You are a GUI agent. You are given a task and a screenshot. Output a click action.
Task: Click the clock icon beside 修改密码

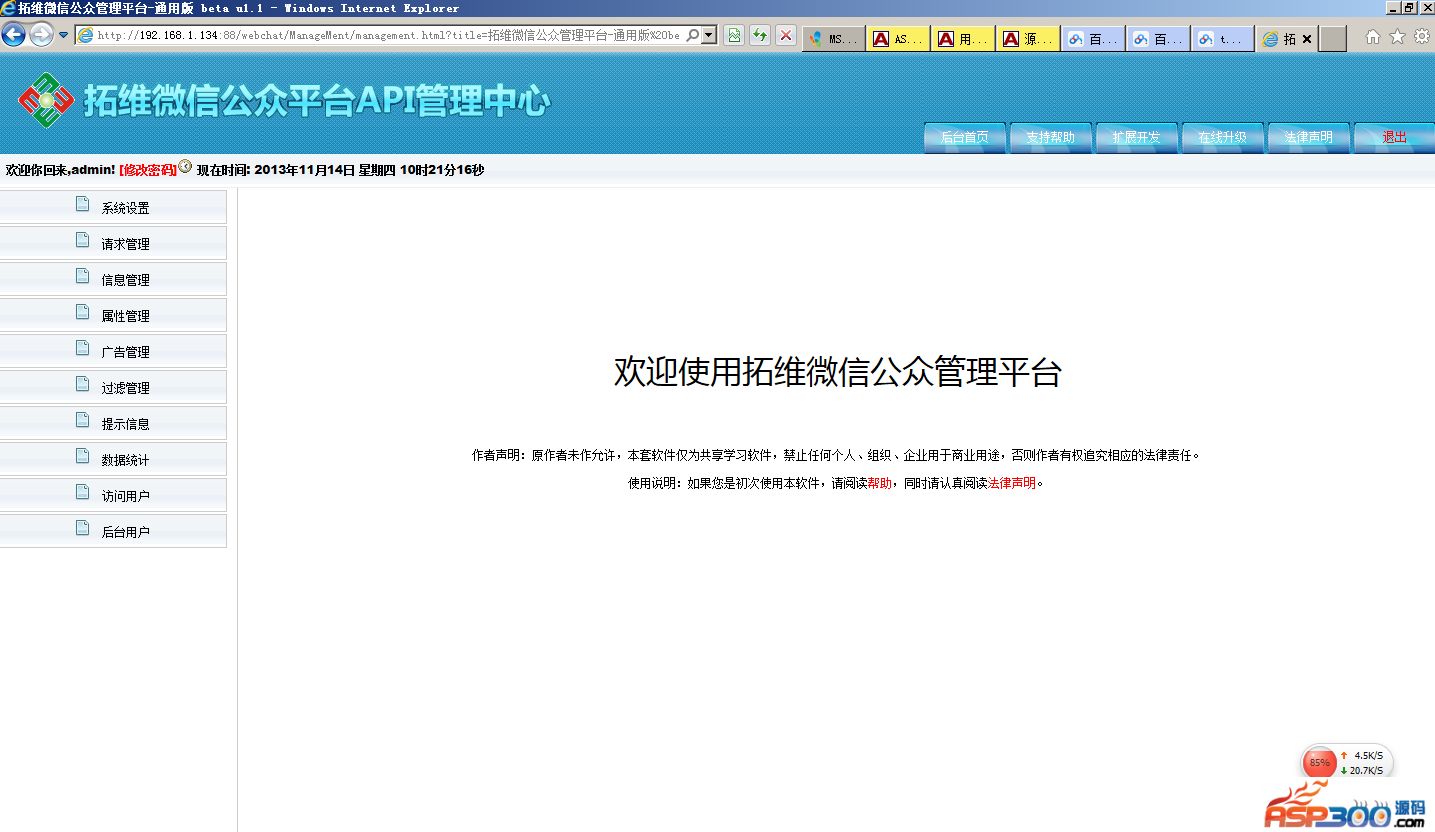tap(185, 168)
